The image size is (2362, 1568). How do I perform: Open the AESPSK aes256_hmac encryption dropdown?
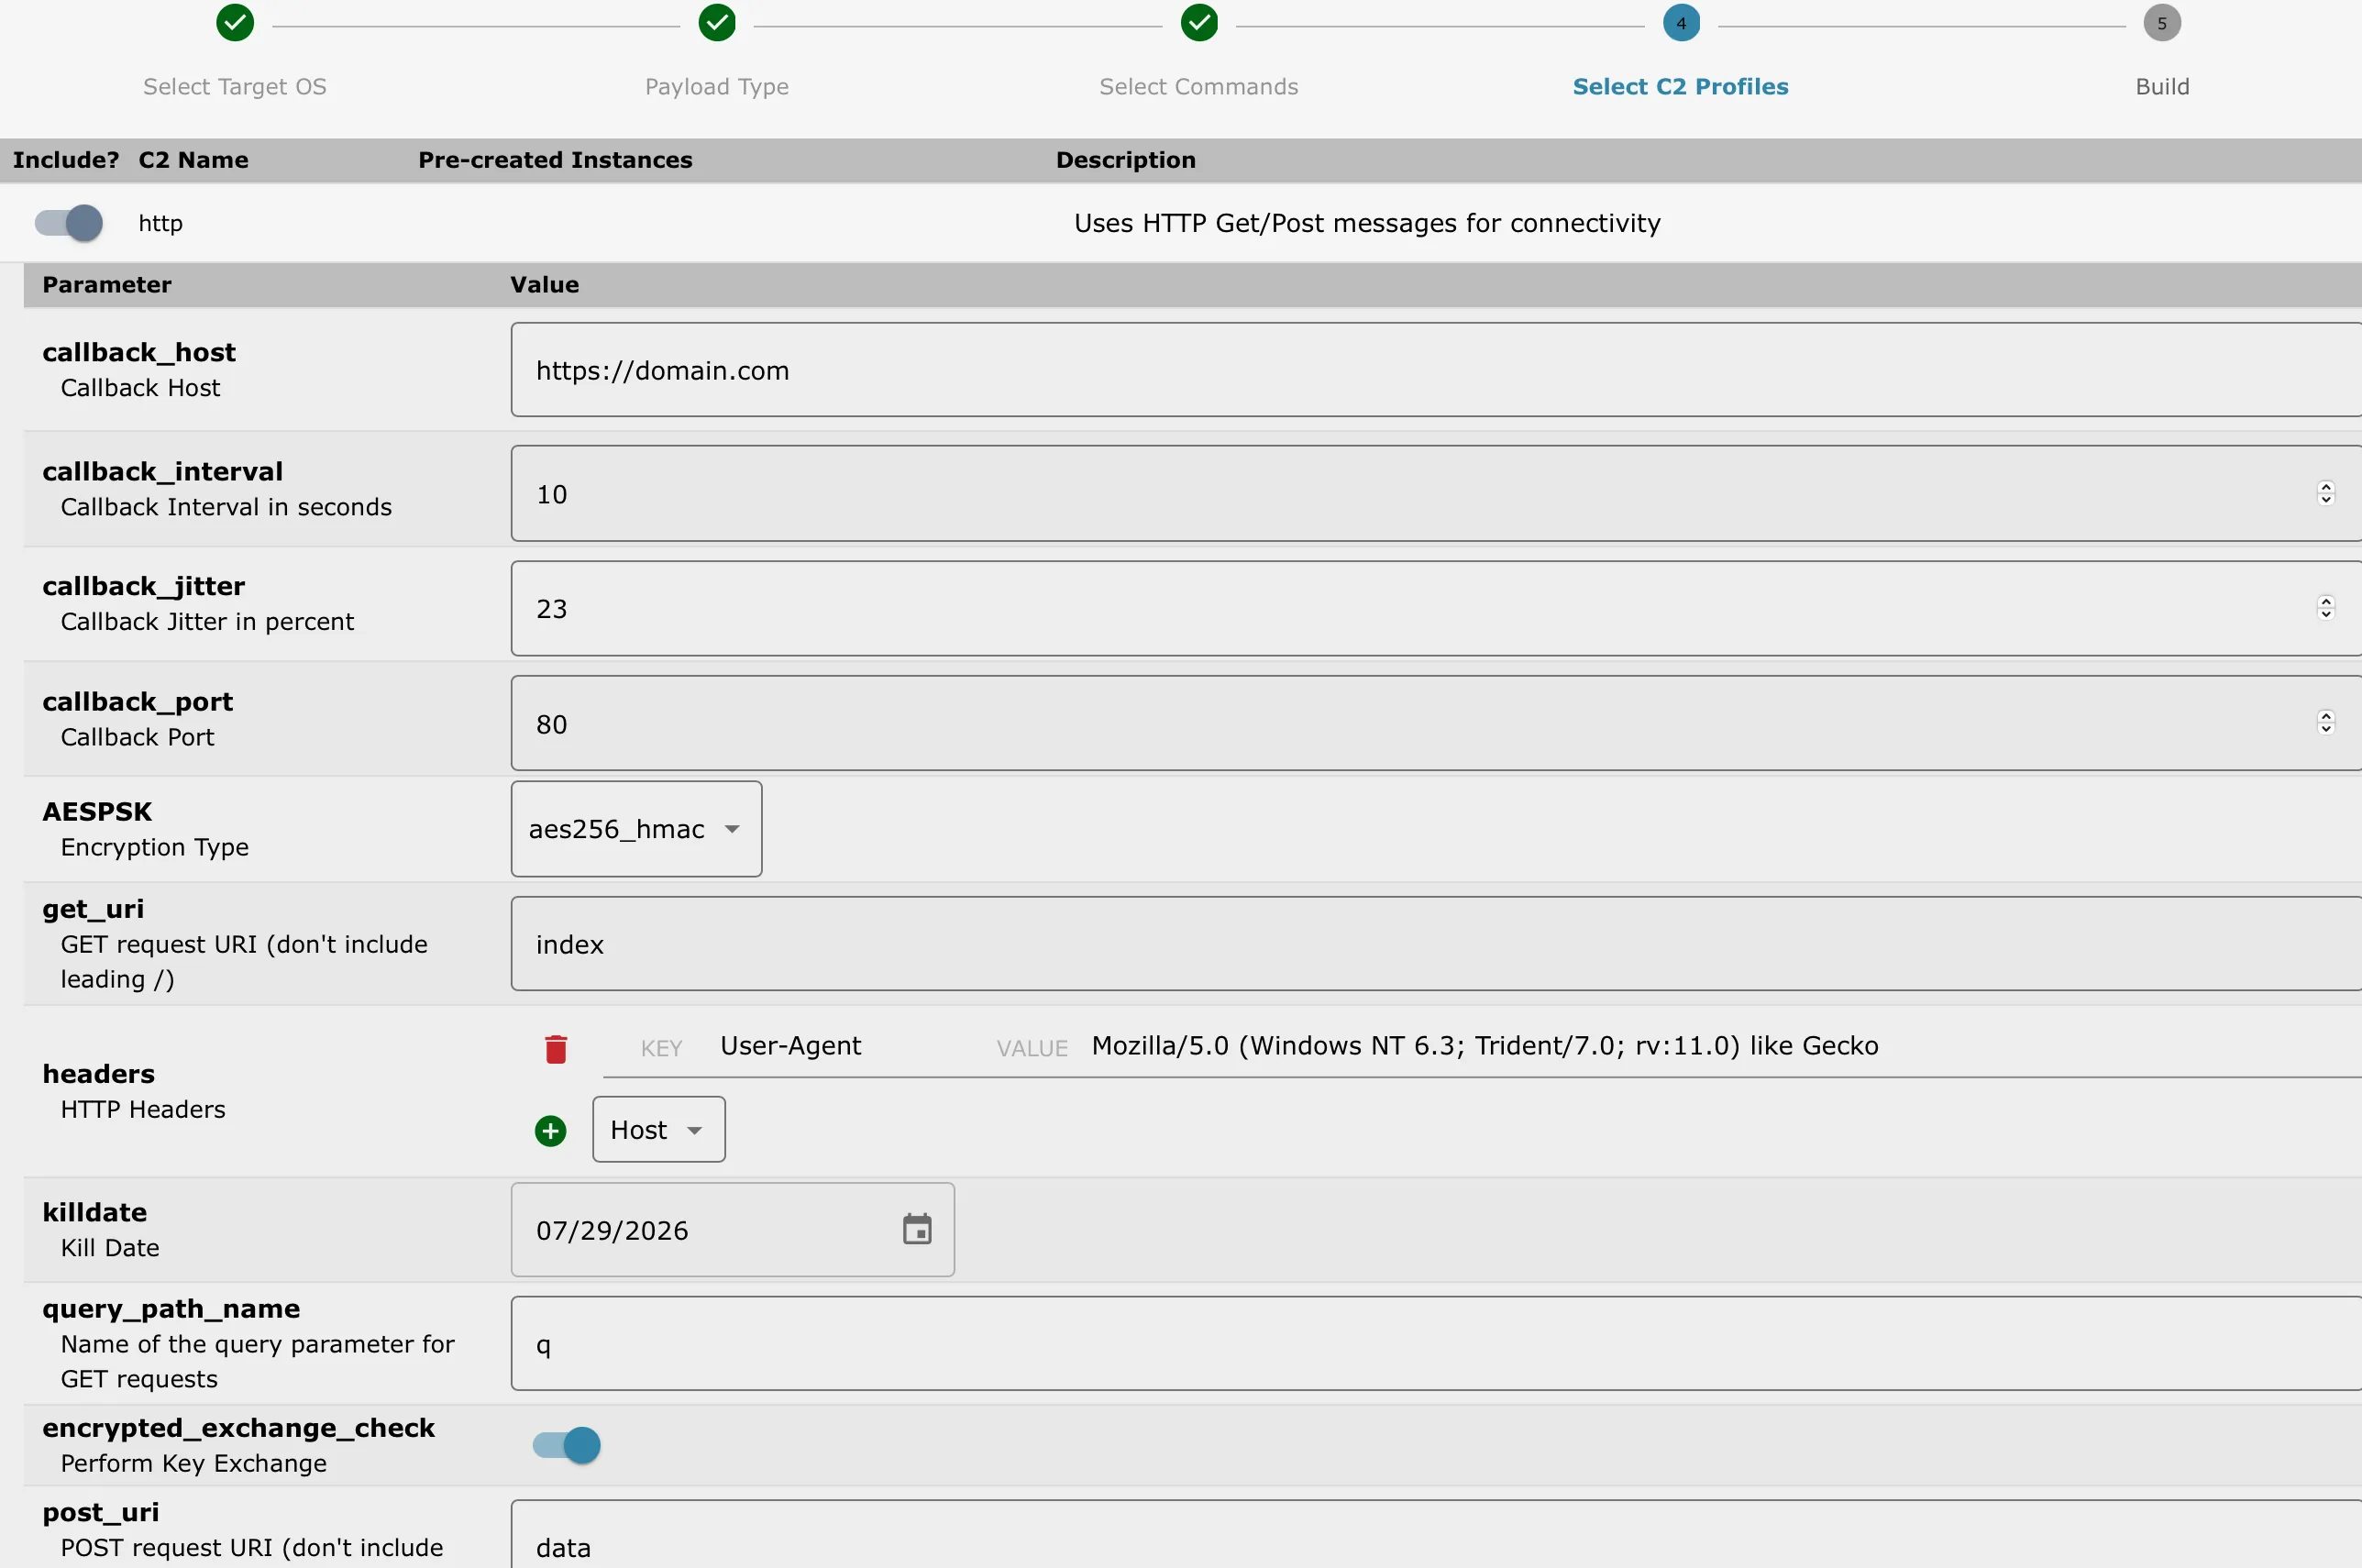(636, 829)
